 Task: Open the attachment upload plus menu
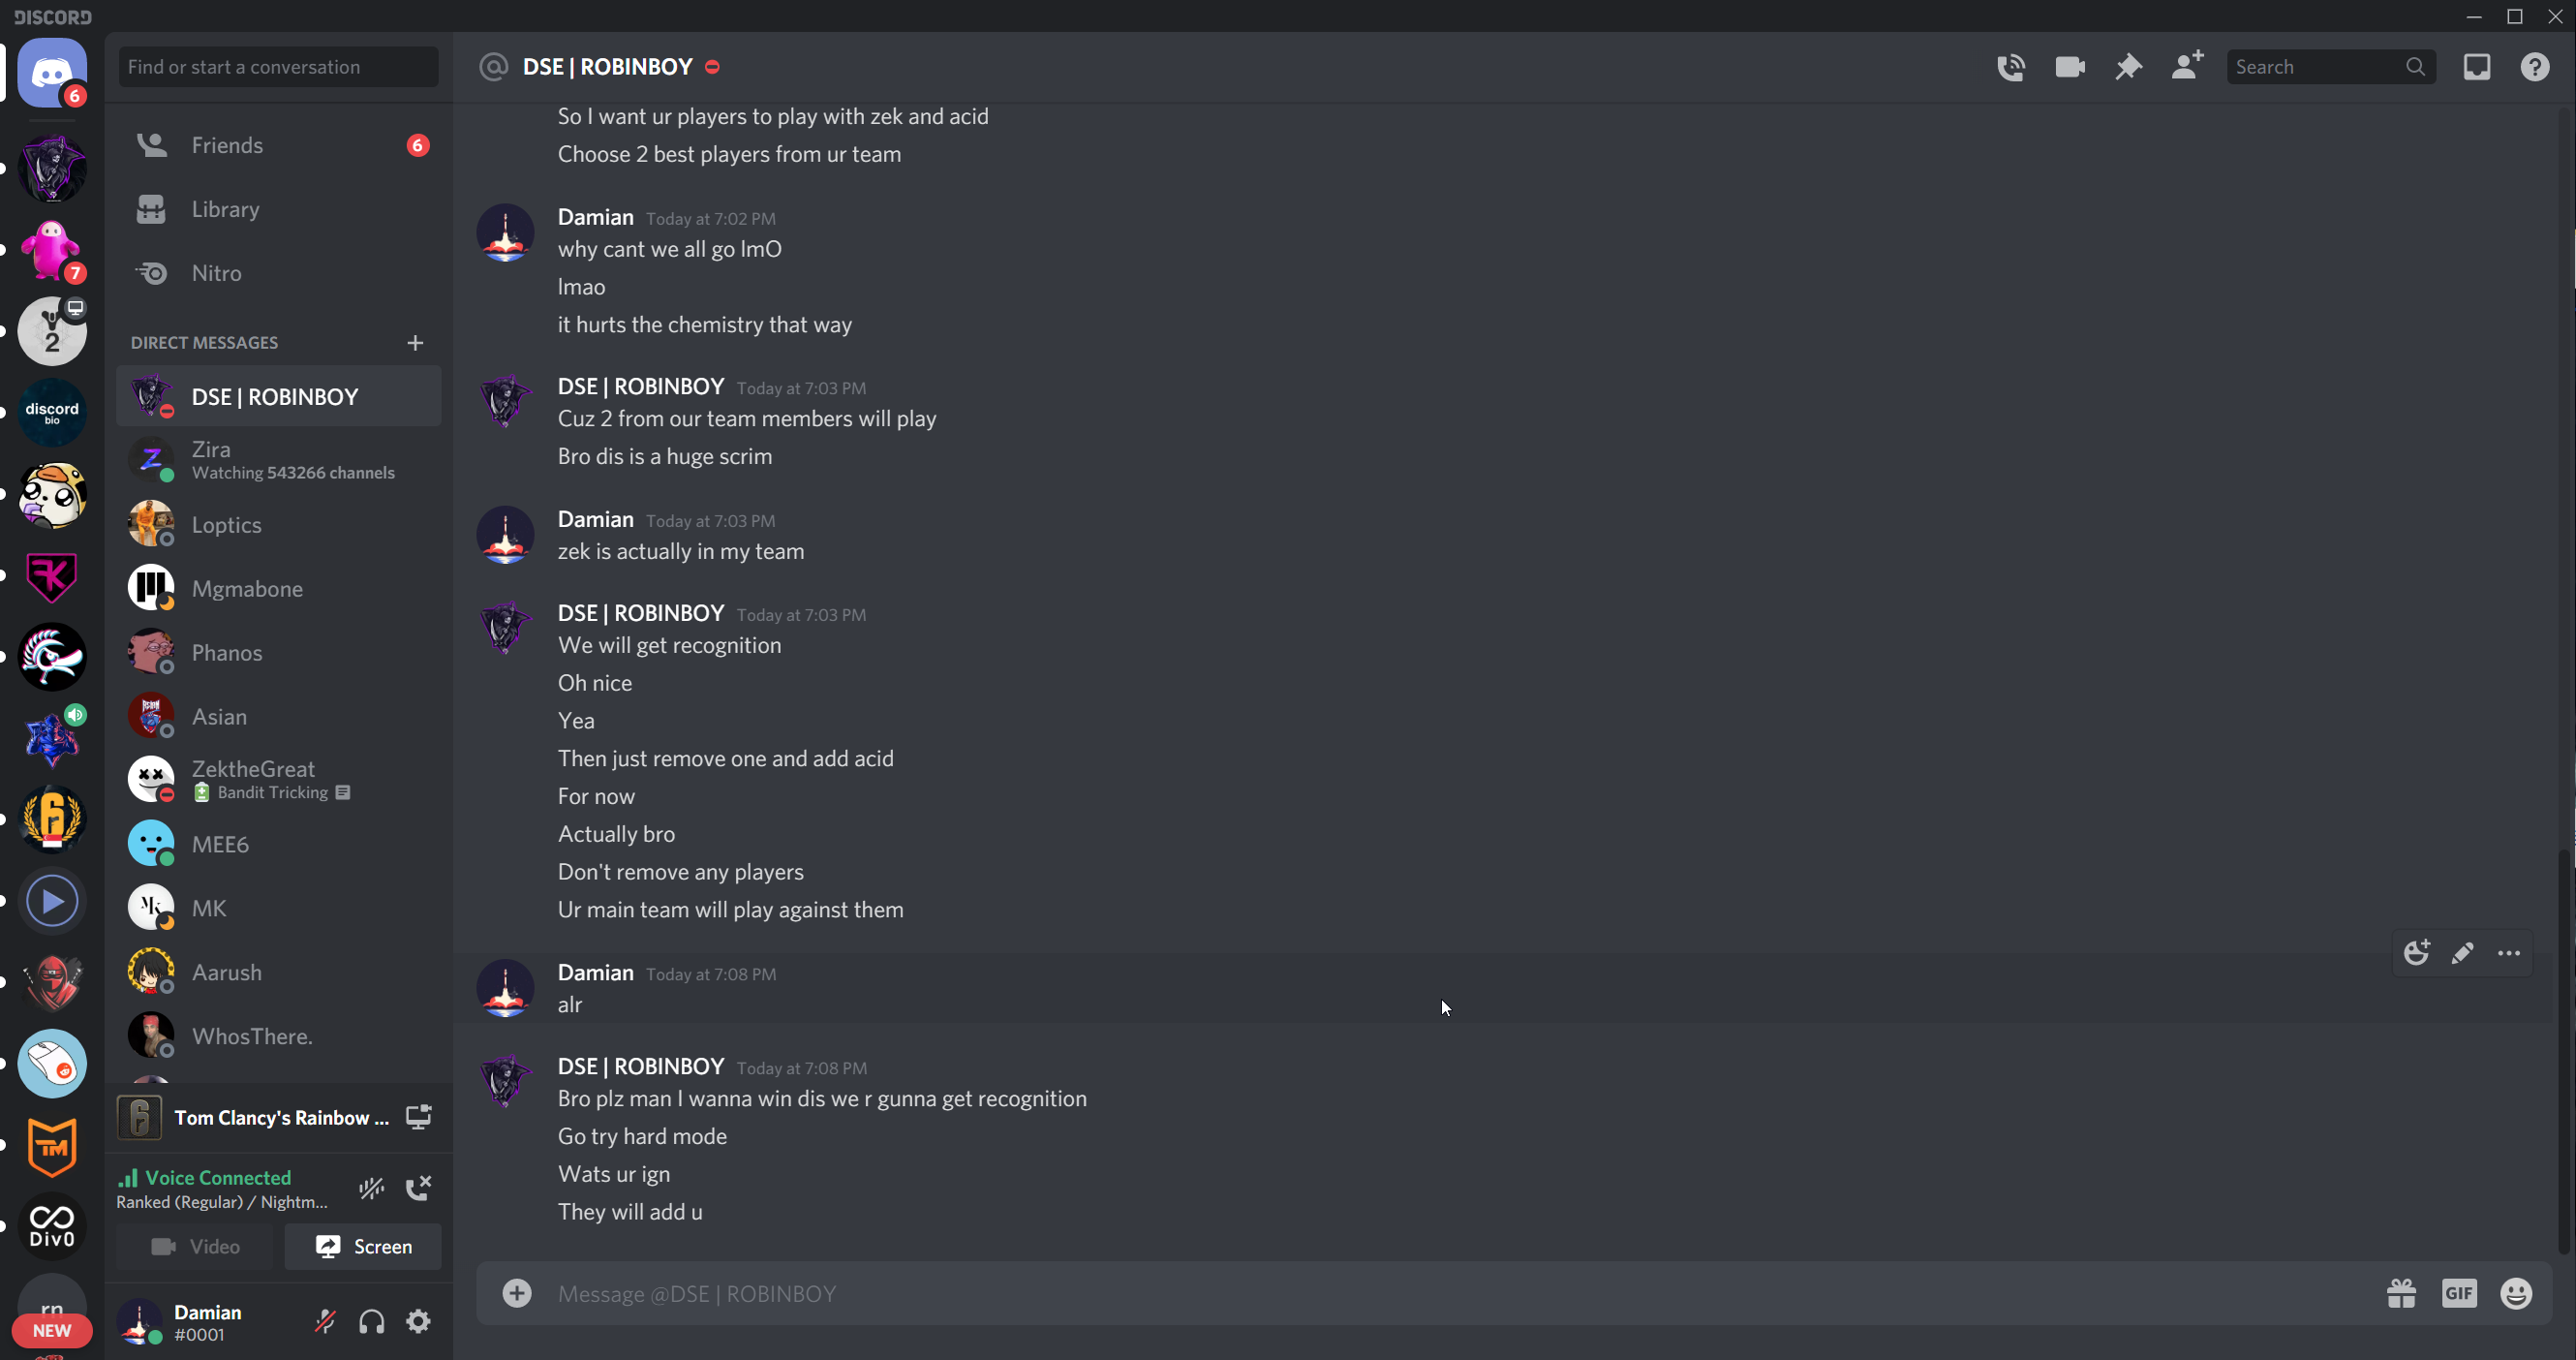point(517,1294)
